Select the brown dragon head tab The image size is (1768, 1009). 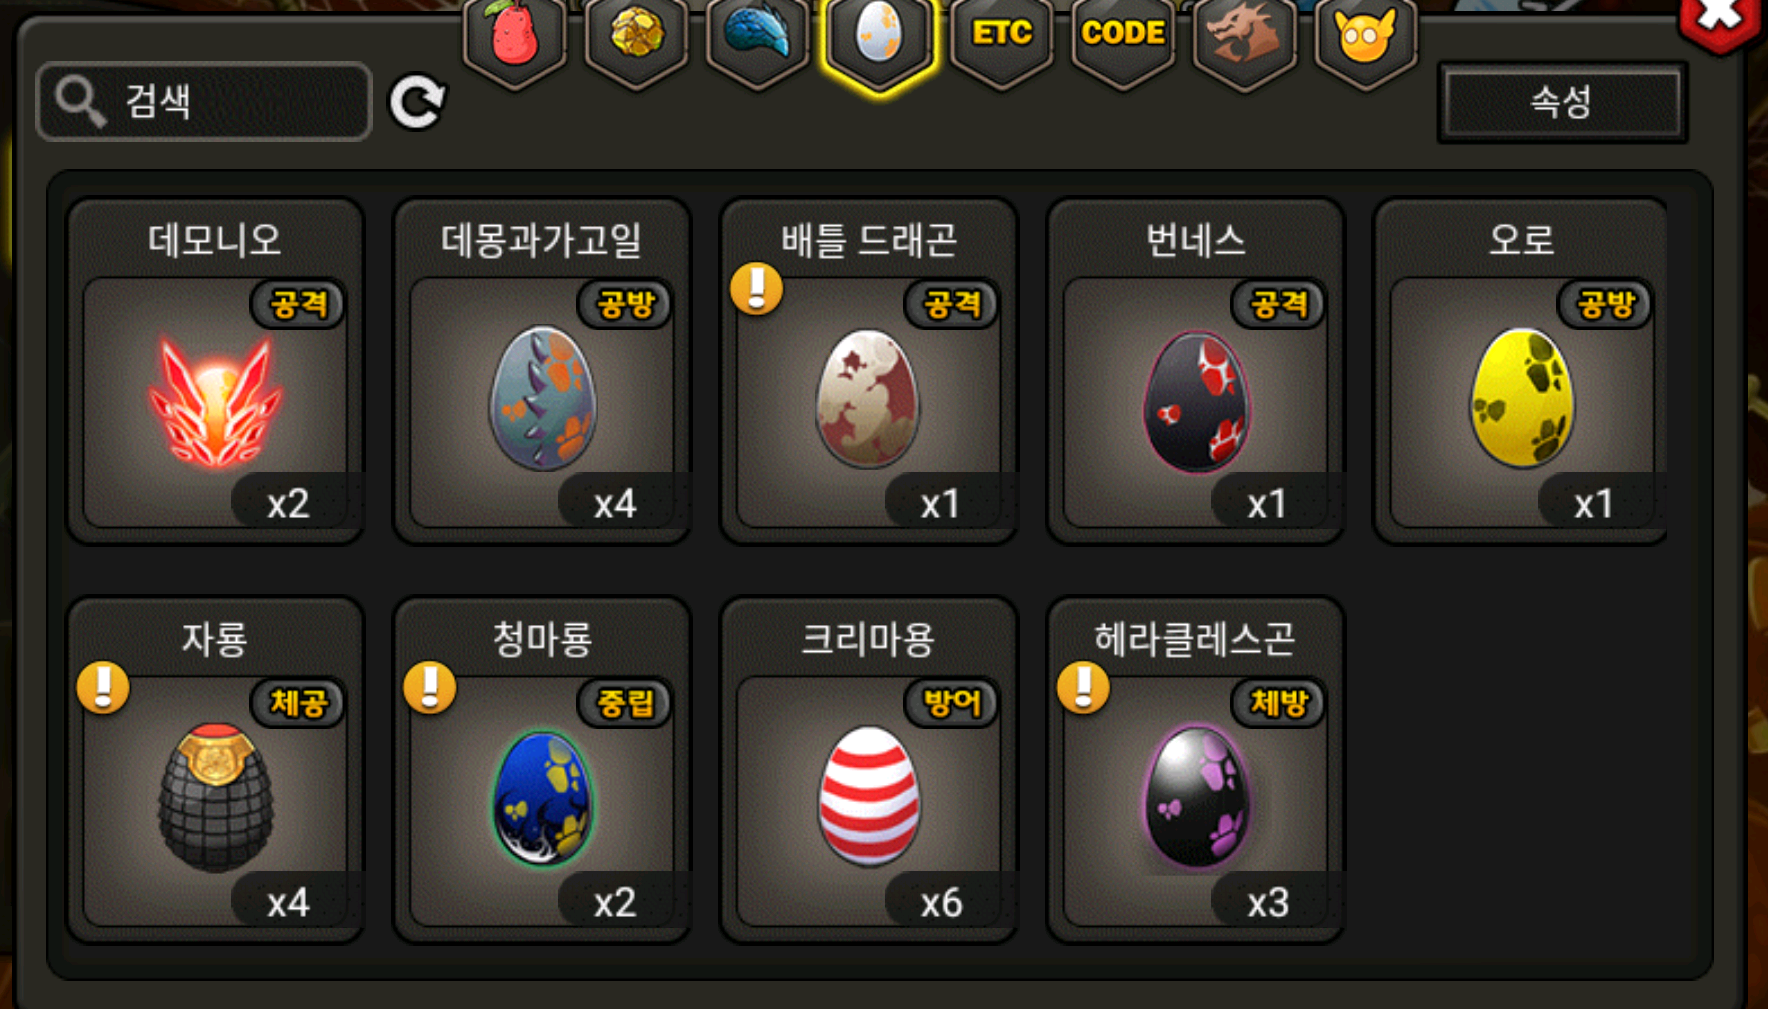(x=1244, y=40)
